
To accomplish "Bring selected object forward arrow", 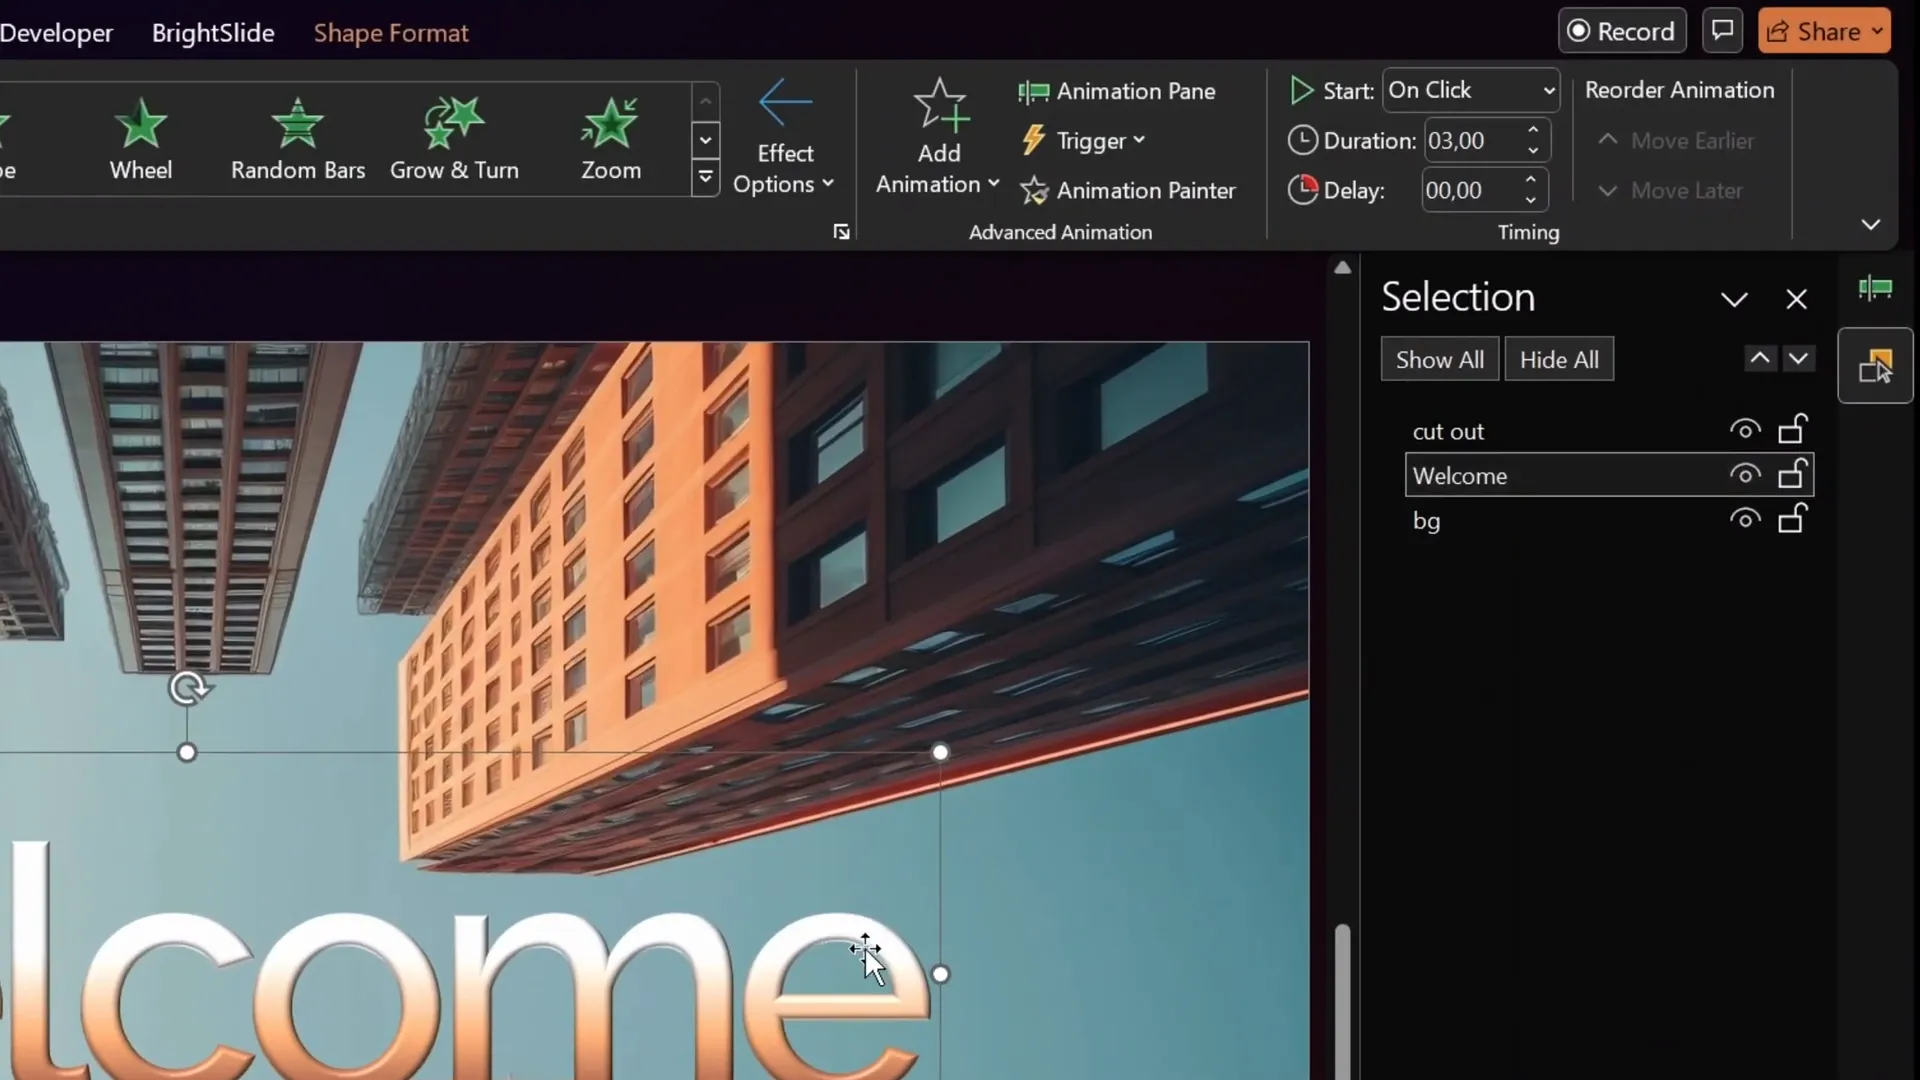I will coord(1760,358).
